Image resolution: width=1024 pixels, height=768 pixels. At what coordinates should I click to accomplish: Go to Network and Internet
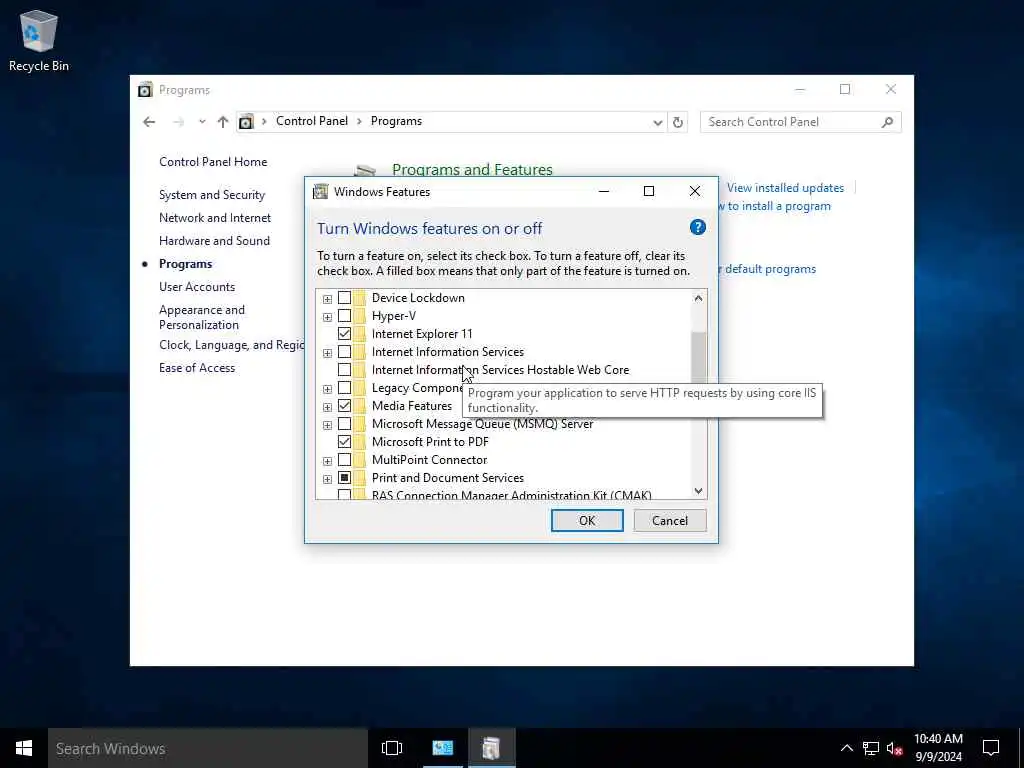(x=215, y=217)
